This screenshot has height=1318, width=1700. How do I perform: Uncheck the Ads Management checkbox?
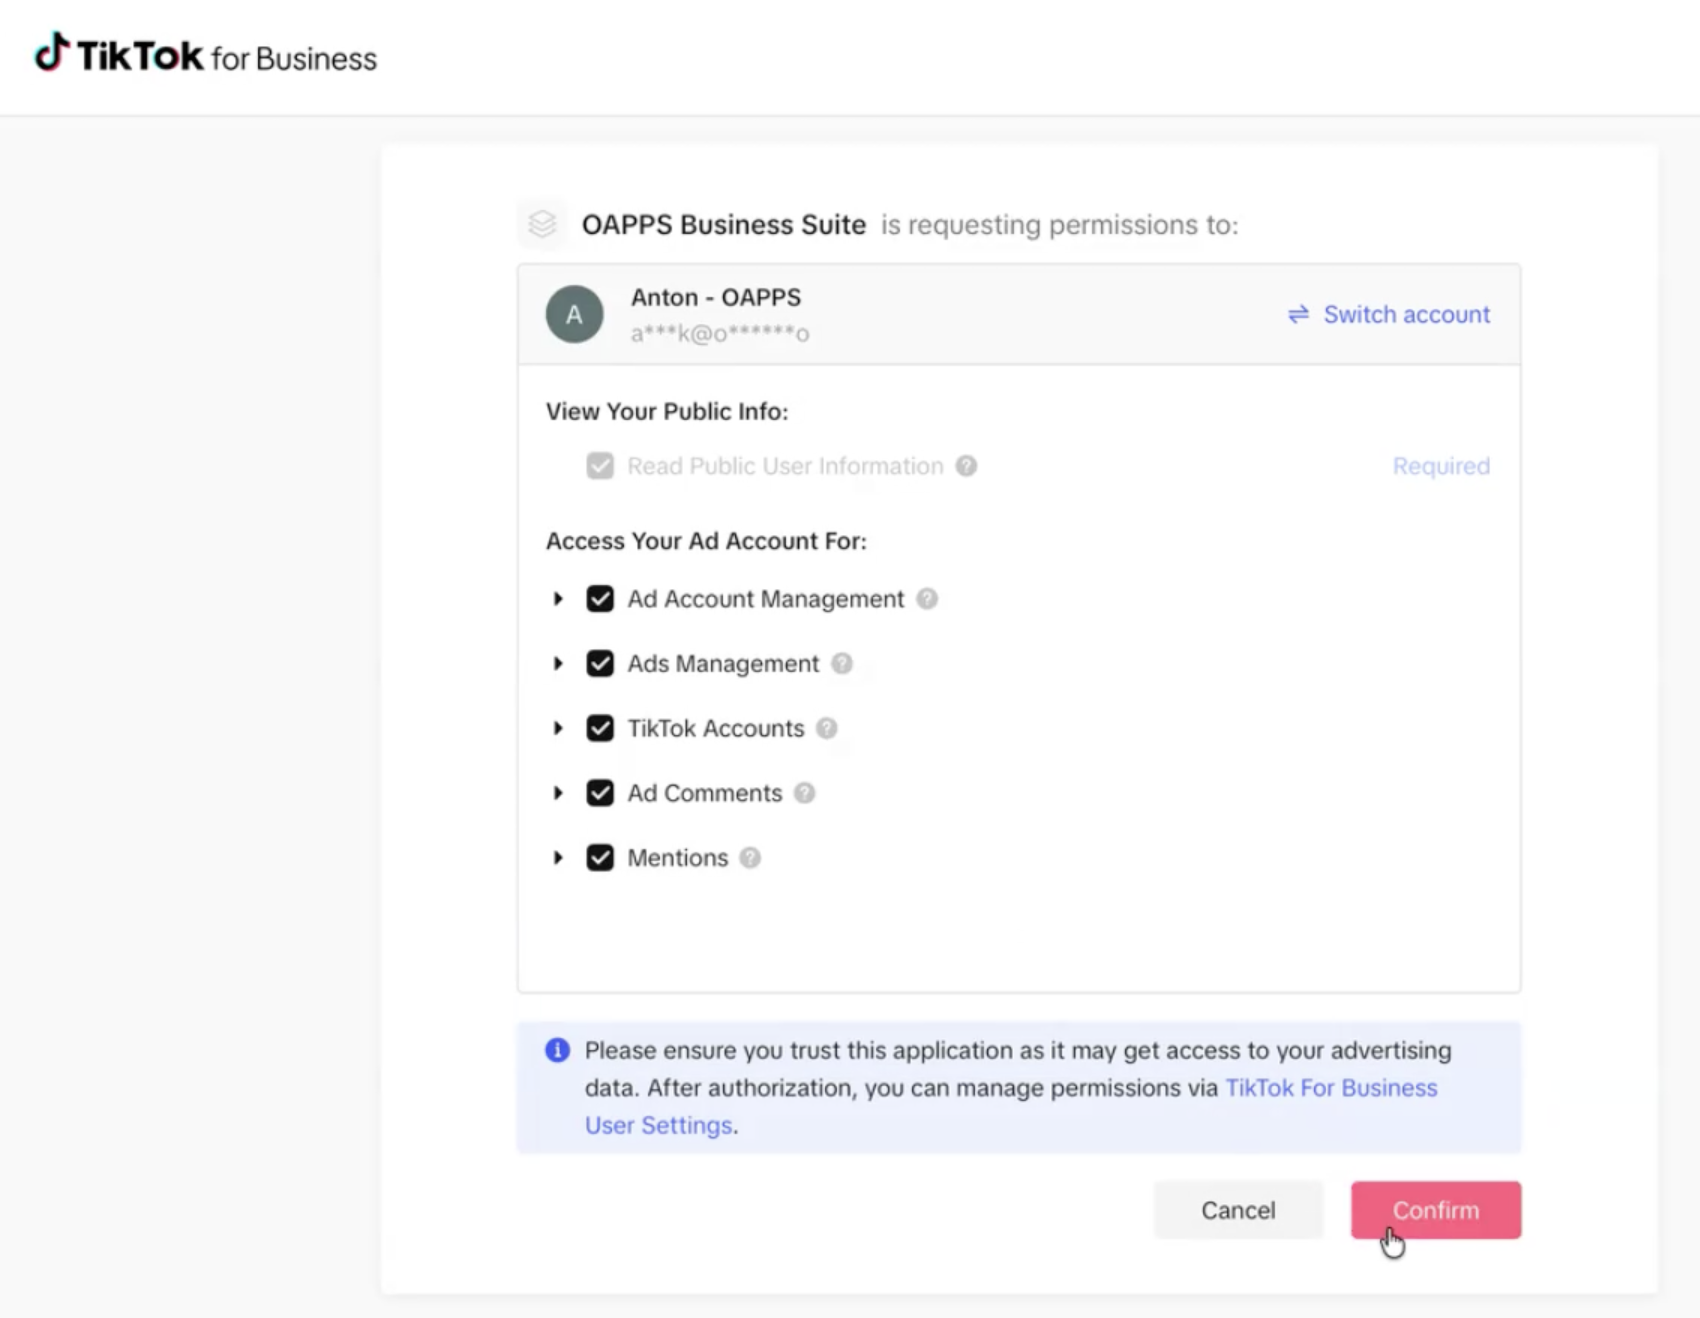click(x=600, y=664)
